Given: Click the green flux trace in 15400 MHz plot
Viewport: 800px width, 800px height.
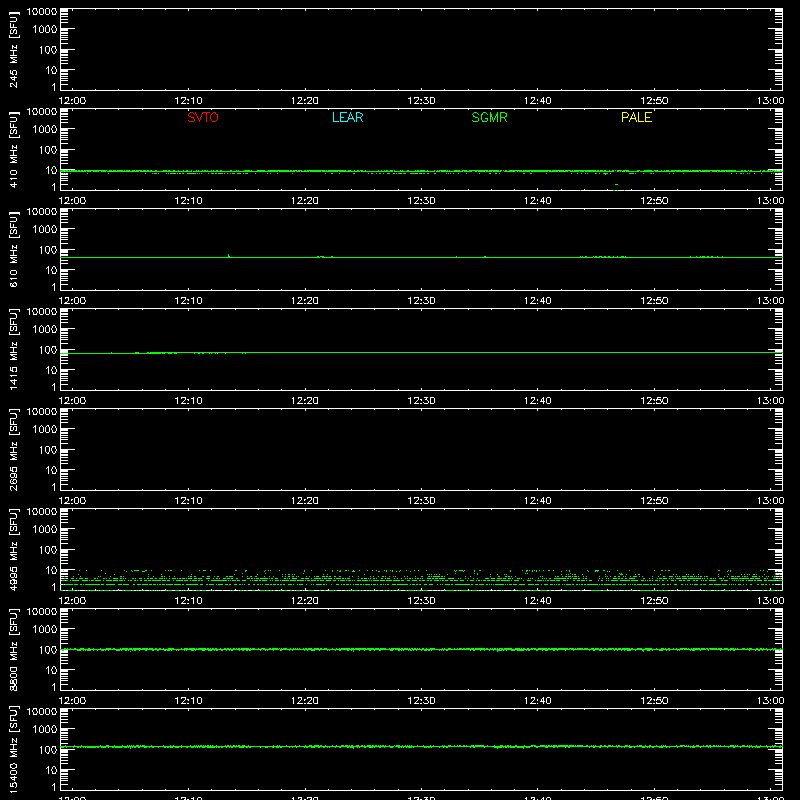Looking at the screenshot, I should pos(421,746).
